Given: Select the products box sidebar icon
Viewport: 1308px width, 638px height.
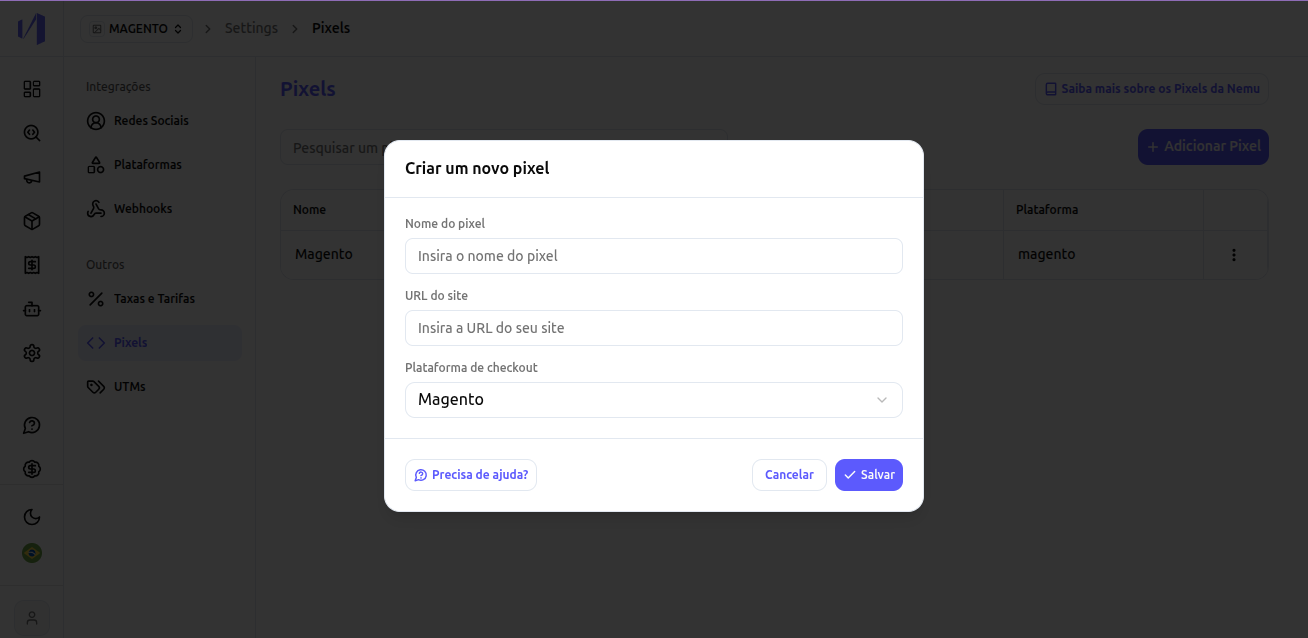Looking at the screenshot, I should click(32, 221).
